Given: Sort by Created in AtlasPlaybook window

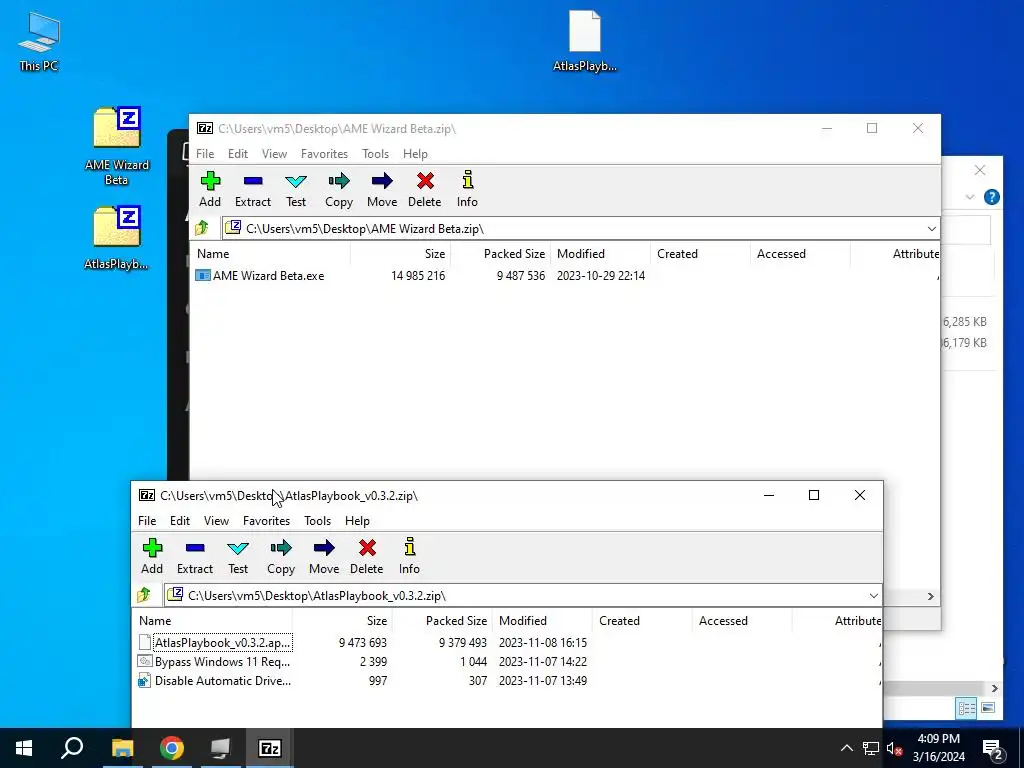Looking at the screenshot, I should (x=643, y=620).
